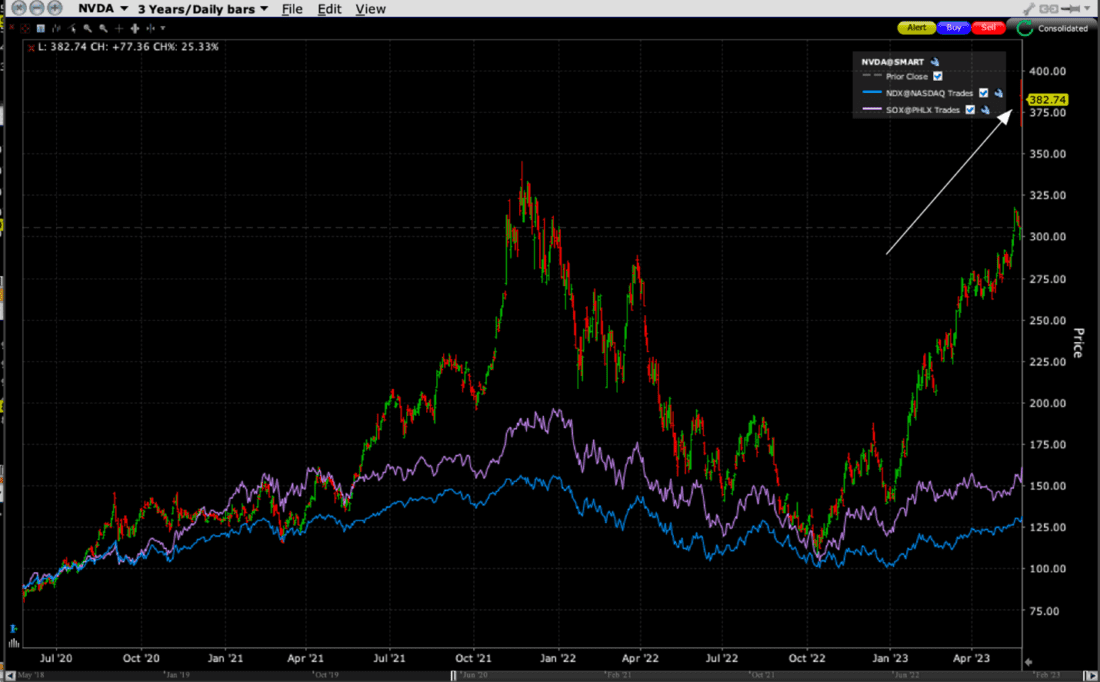1100x682 pixels.
Task: Open the SOX@PHLX Trades wrench settings
Action: point(985,110)
